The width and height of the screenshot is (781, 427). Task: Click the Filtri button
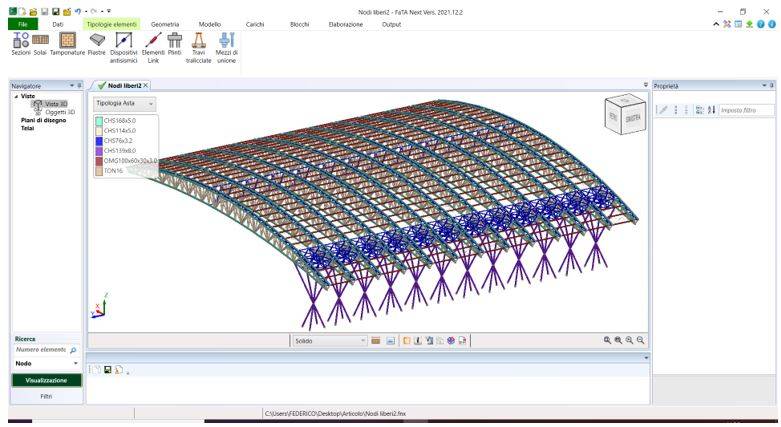click(46, 397)
